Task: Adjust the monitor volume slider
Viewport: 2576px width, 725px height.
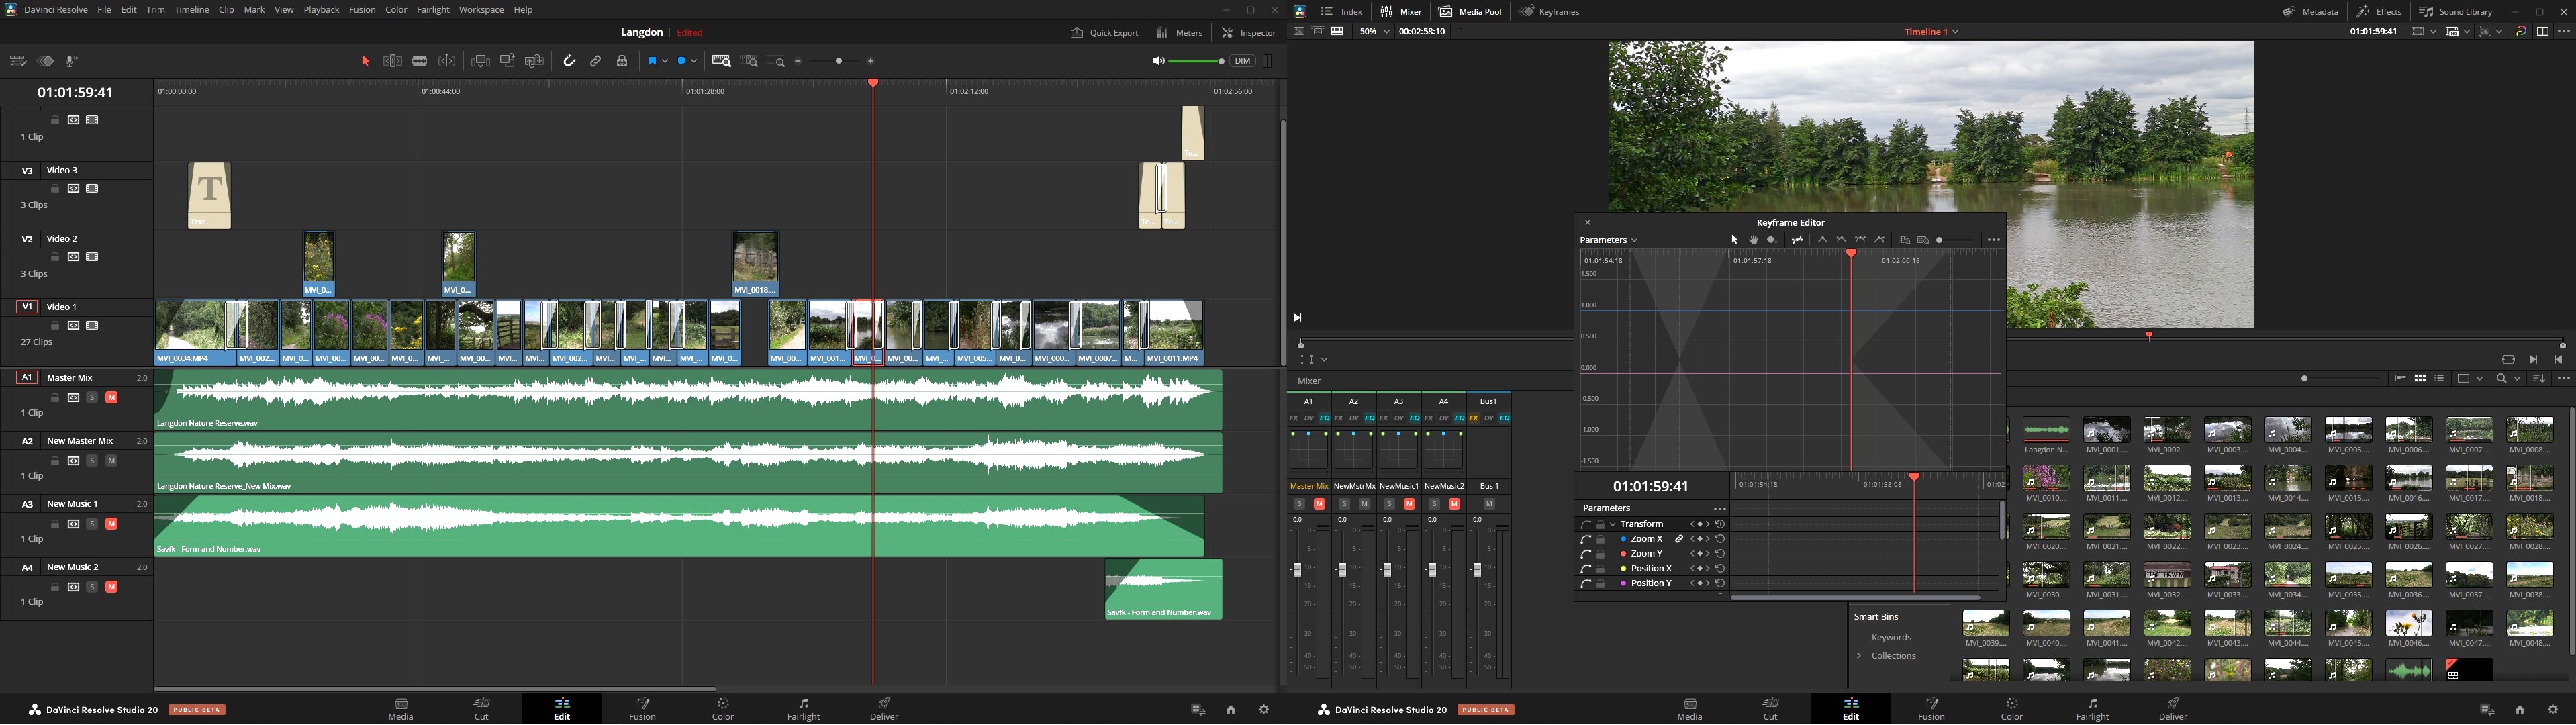Action: 1196,62
